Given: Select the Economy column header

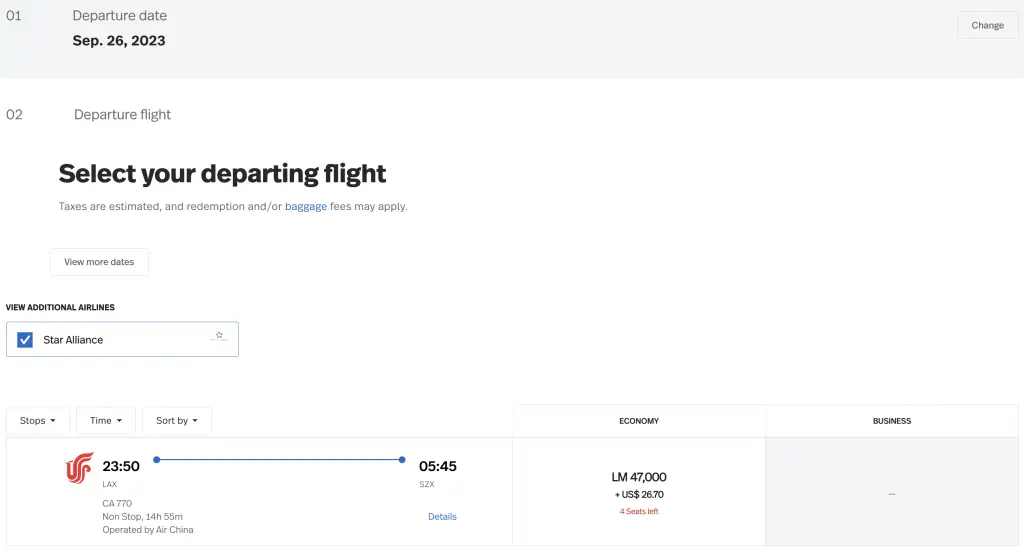Looking at the screenshot, I should (x=639, y=421).
